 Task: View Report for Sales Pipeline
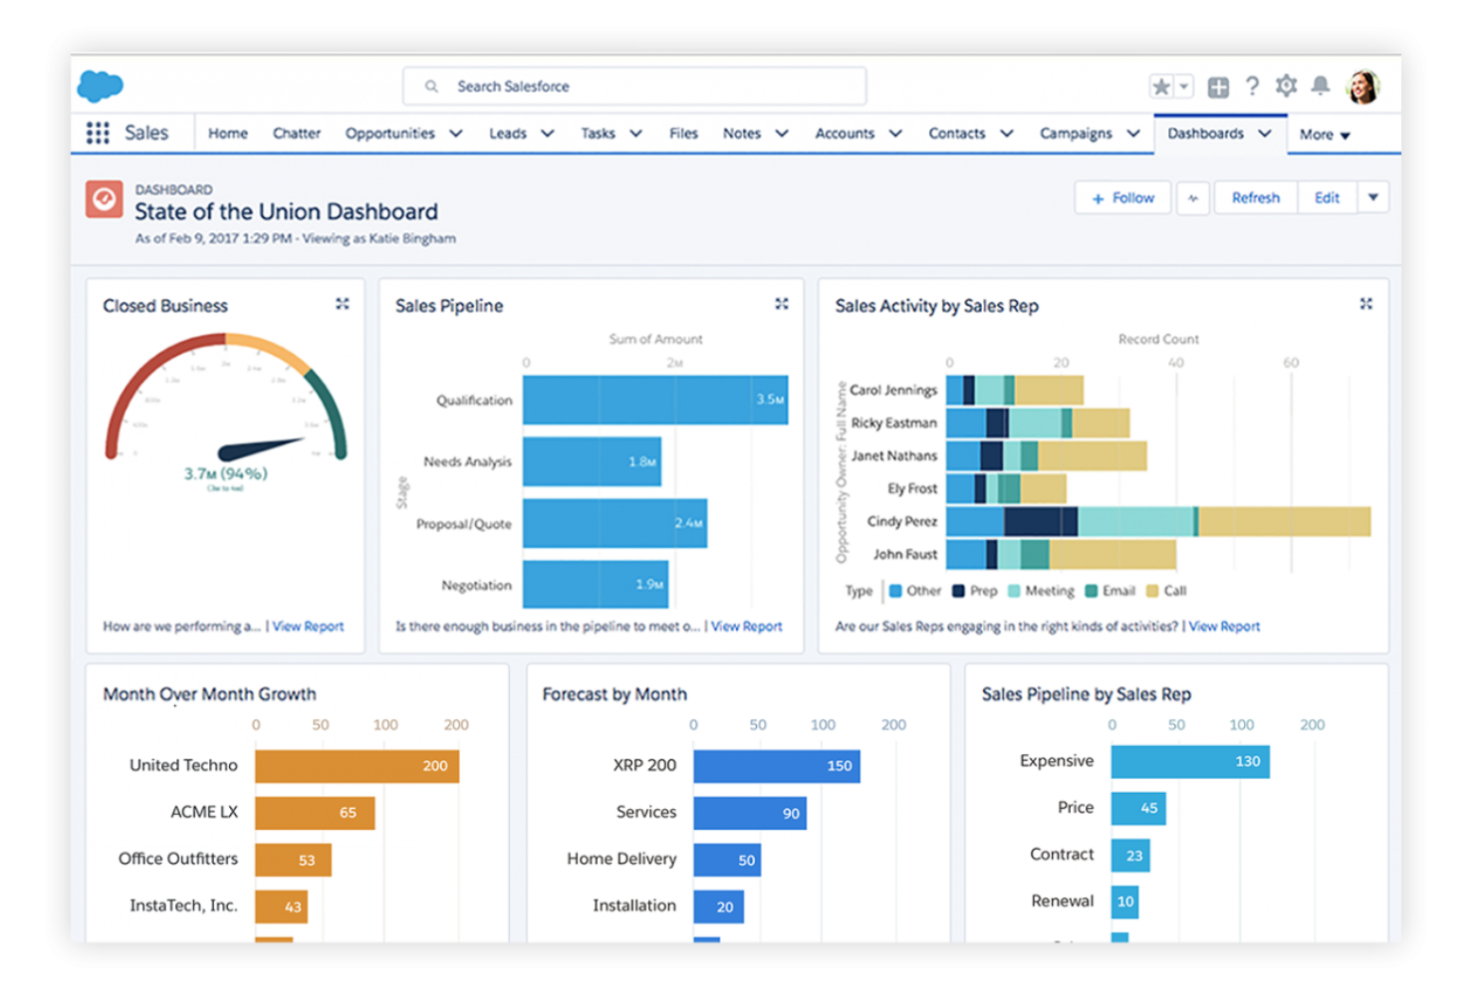747,626
